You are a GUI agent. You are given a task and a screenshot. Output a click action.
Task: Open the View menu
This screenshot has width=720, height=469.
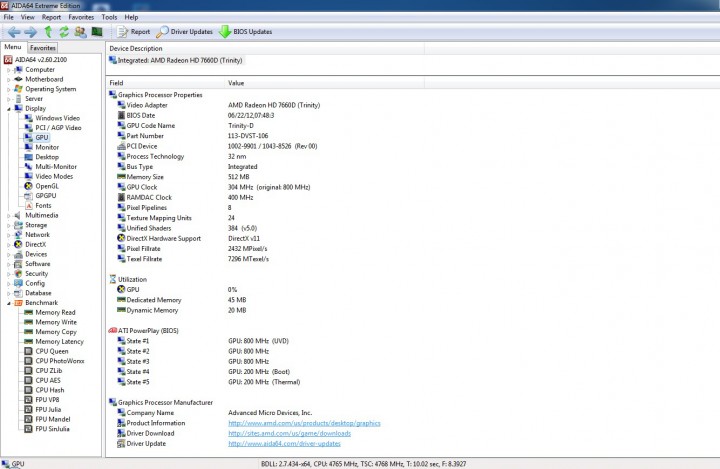28,17
